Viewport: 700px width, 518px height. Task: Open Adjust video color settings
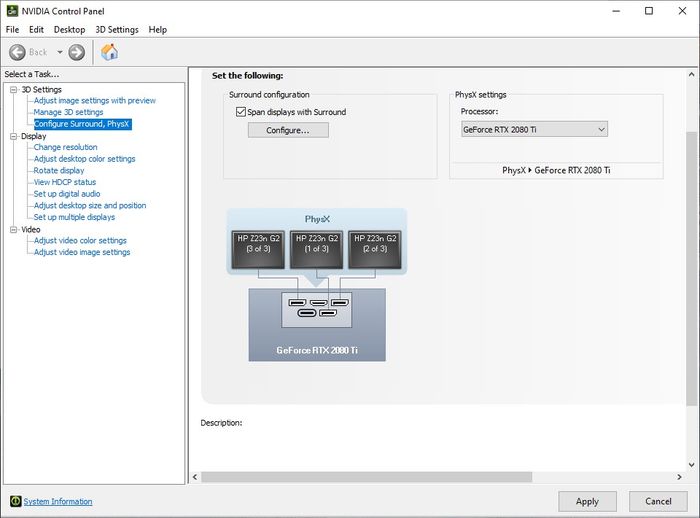pyautogui.click(x=80, y=240)
